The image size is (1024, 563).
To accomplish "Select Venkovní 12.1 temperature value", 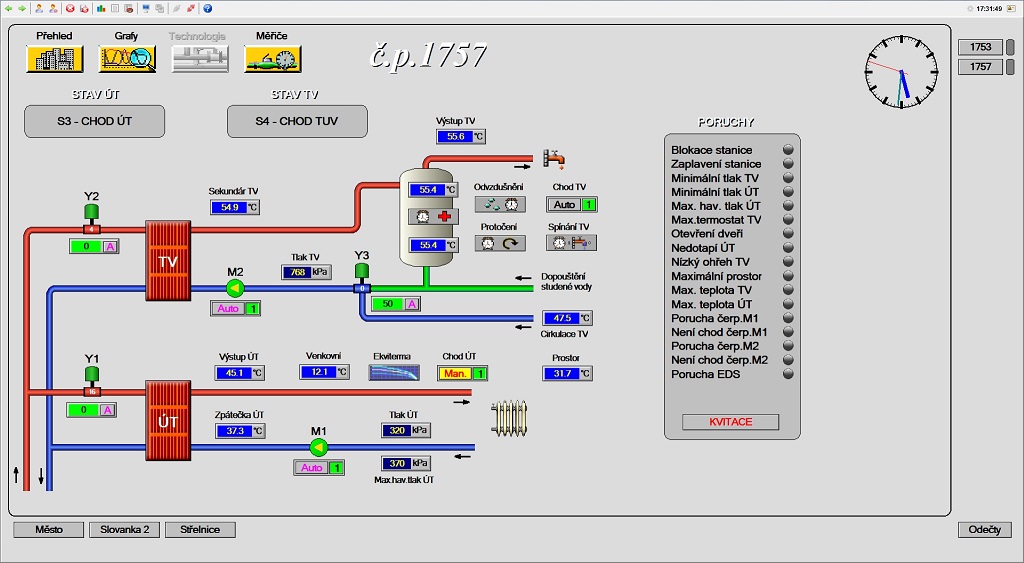I will pyautogui.click(x=325, y=372).
